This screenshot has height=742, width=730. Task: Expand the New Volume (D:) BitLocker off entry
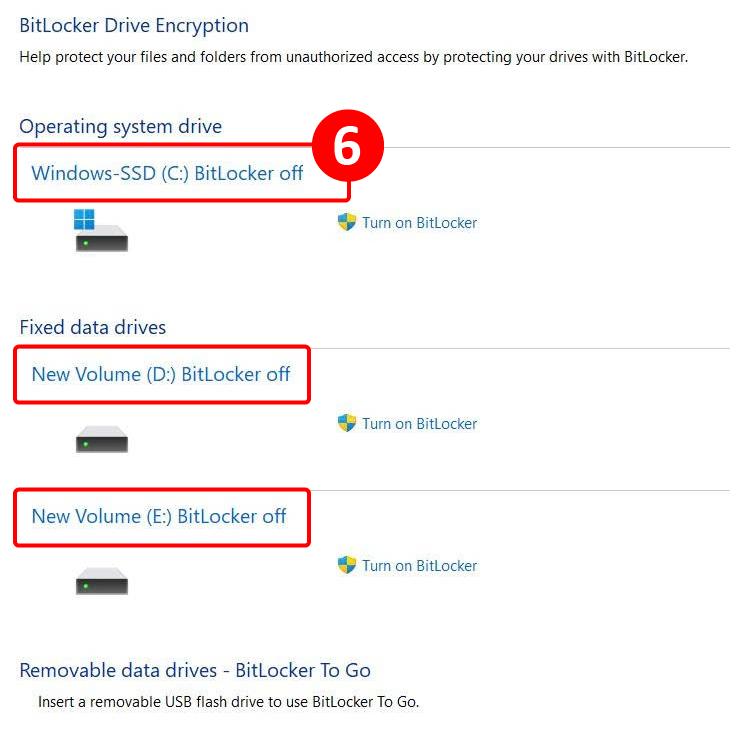(161, 374)
